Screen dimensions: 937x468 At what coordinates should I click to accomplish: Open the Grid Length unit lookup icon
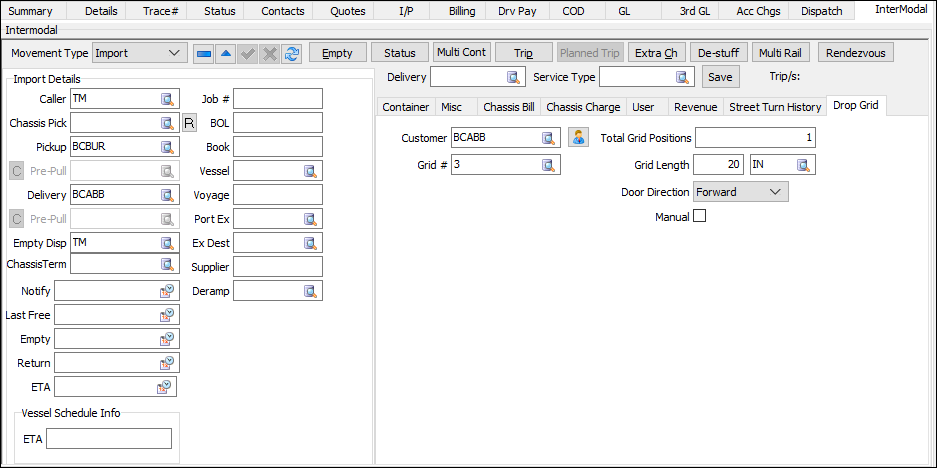coord(803,165)
